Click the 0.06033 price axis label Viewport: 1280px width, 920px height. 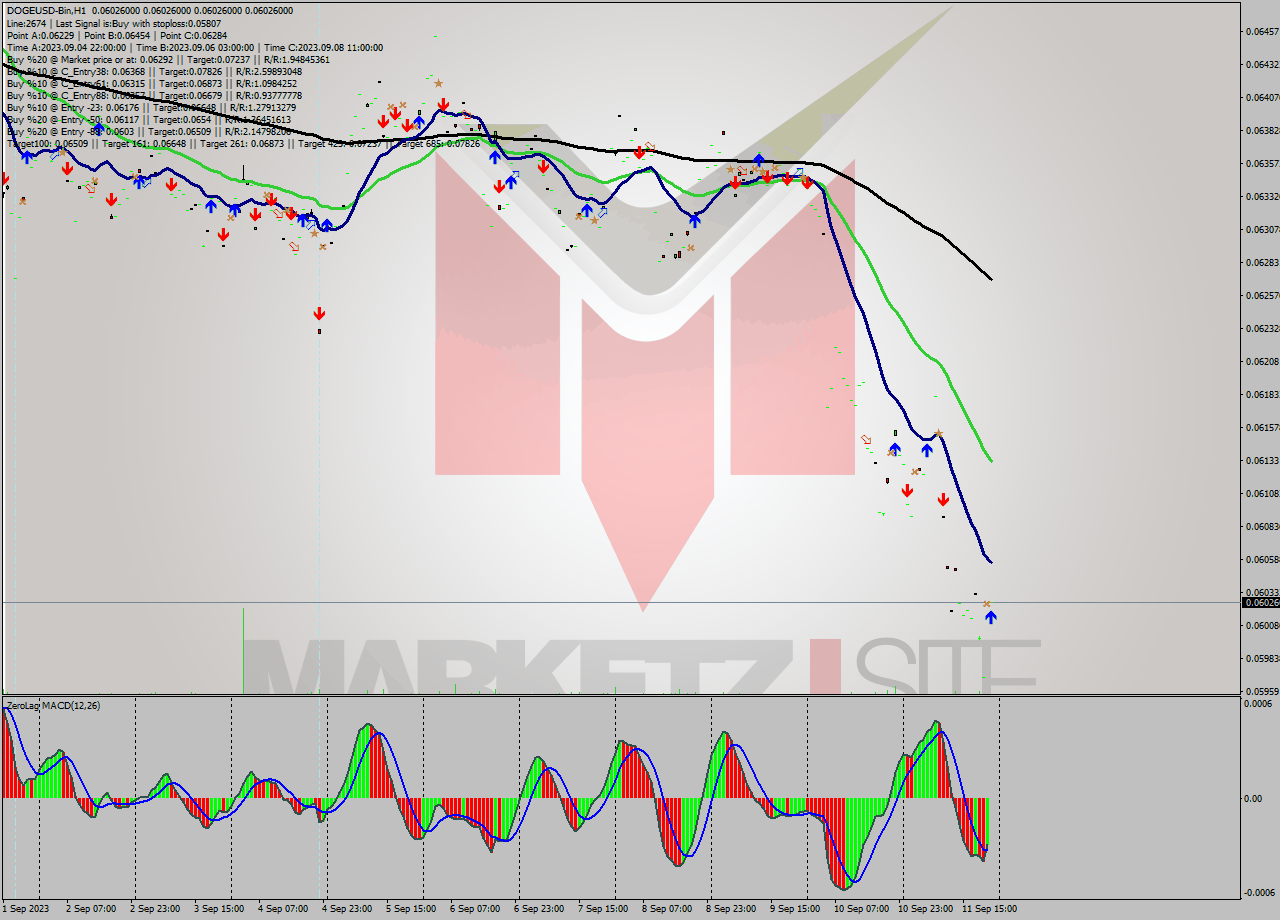tap(1263, 592)
